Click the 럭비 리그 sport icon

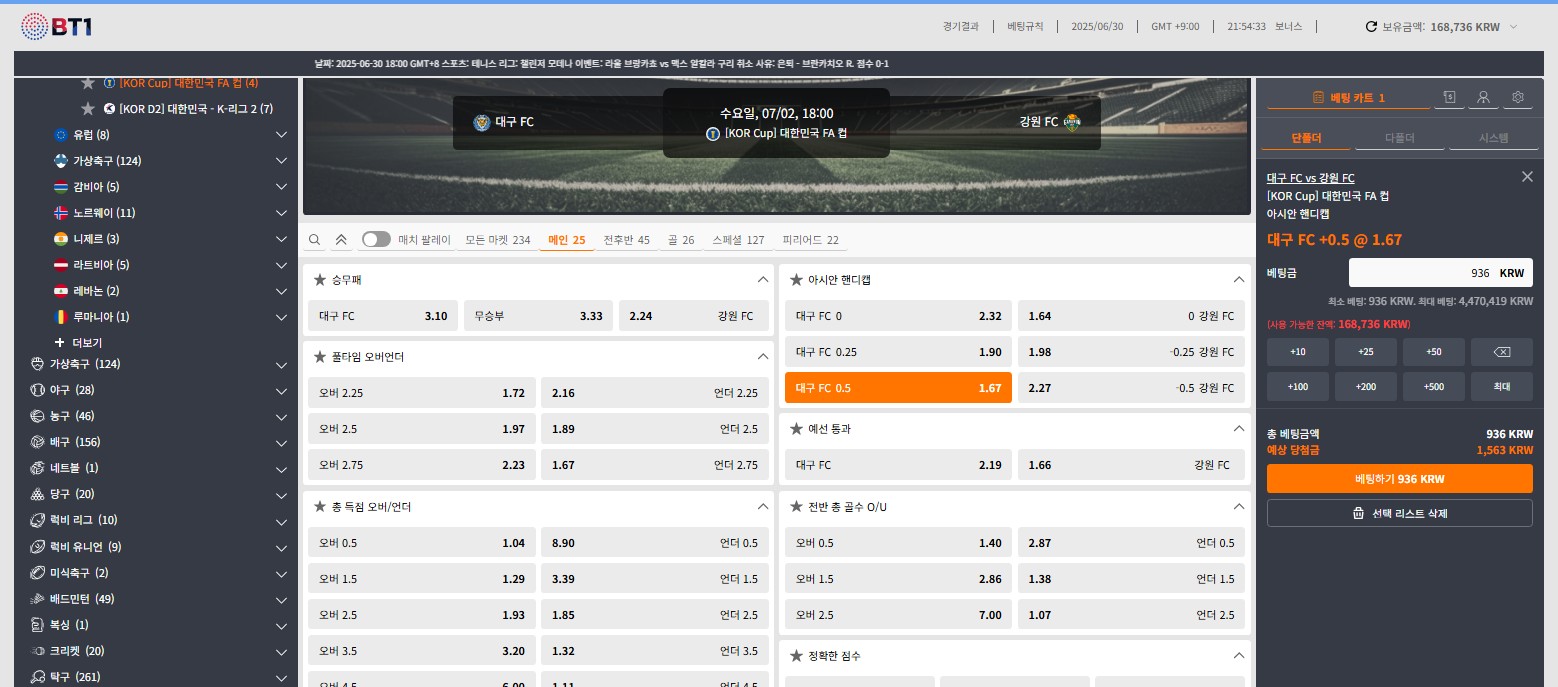point(37,520)
